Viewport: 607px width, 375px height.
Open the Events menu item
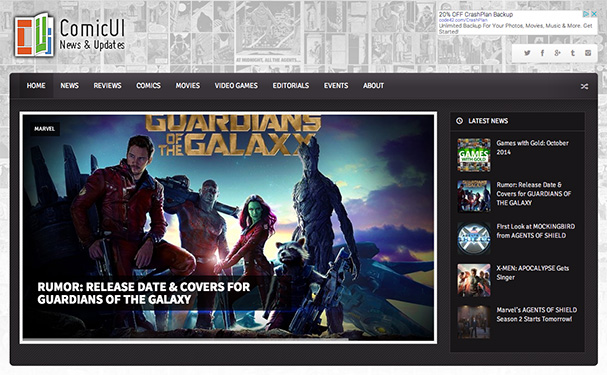point(336,86)
